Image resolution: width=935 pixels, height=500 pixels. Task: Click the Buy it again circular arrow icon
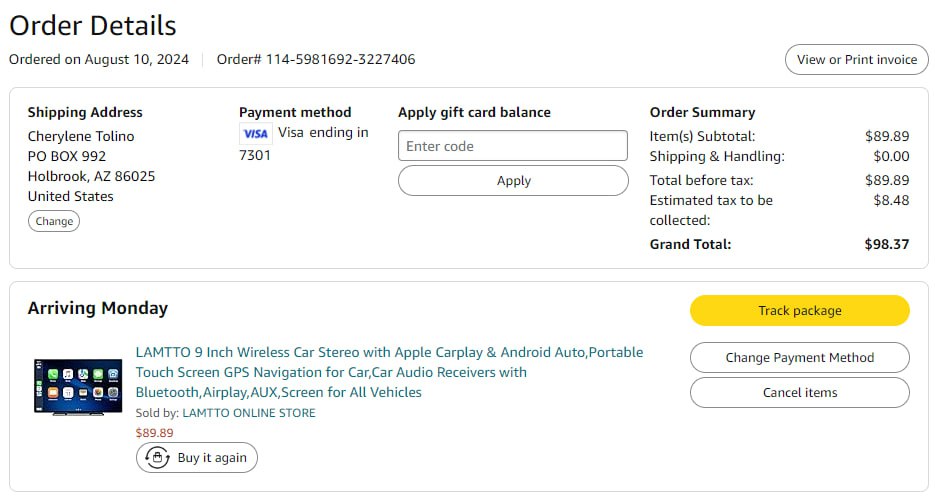coord(157,458)
